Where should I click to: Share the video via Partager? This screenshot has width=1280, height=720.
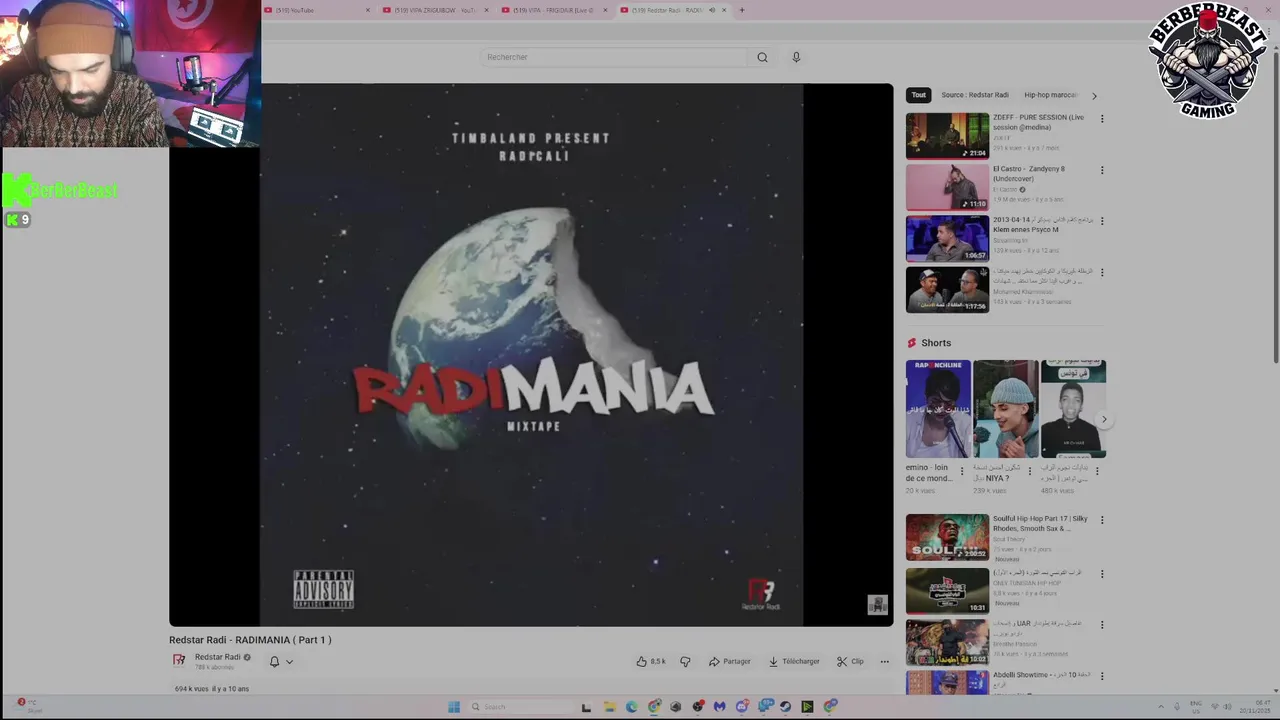(730, 661)
